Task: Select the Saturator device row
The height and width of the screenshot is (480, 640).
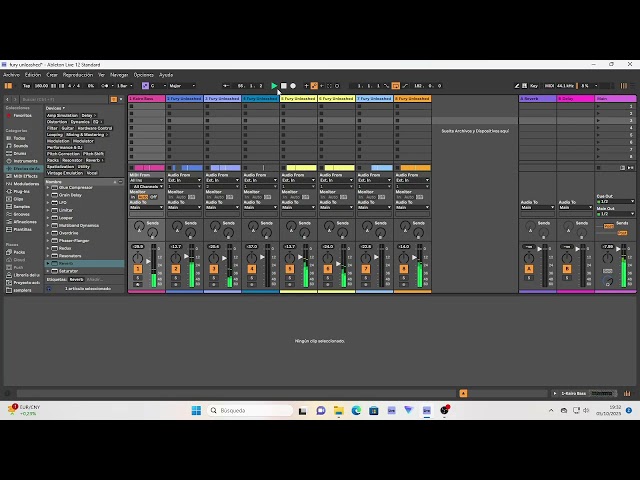Action: pos(84,271)
